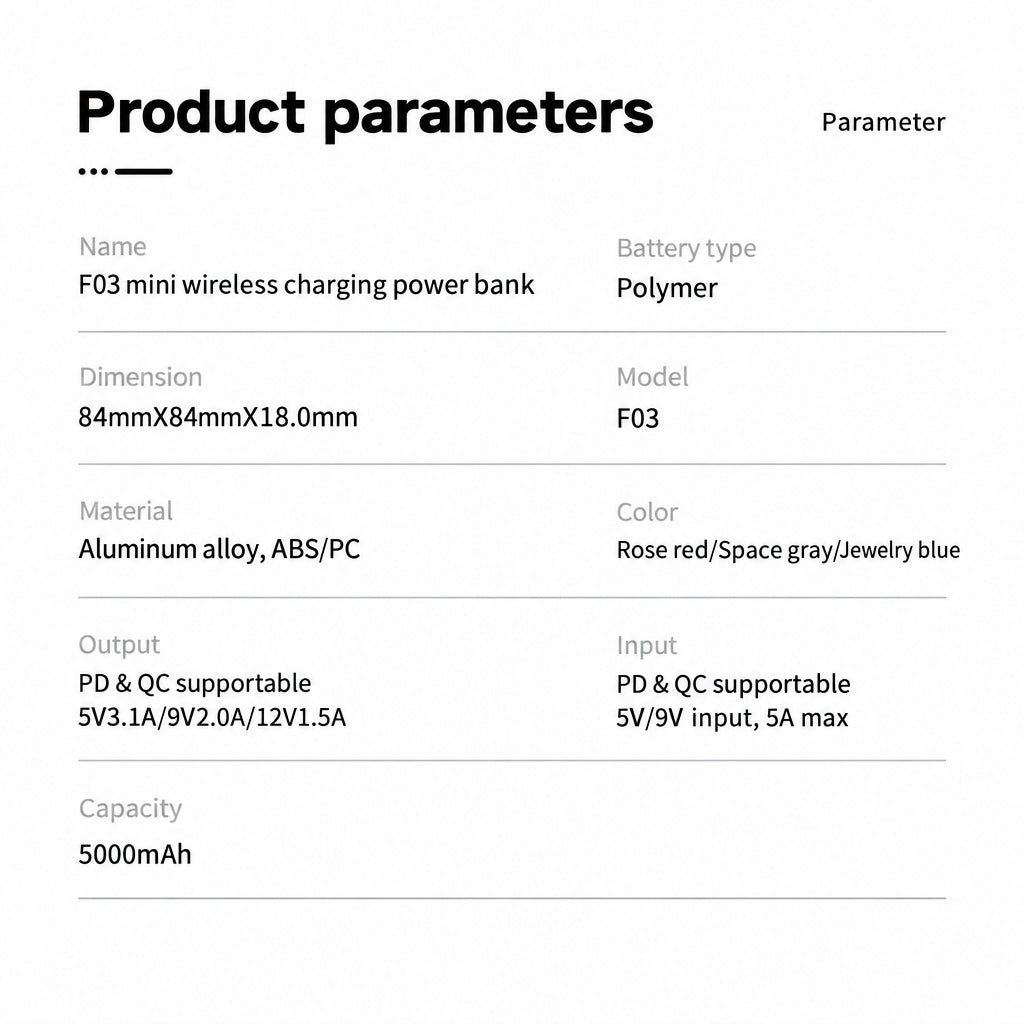The width and height of the screenshot is (1024, 1024).
Task: Click the 5V/9V input, 5A max text
Action: (732, 718)
